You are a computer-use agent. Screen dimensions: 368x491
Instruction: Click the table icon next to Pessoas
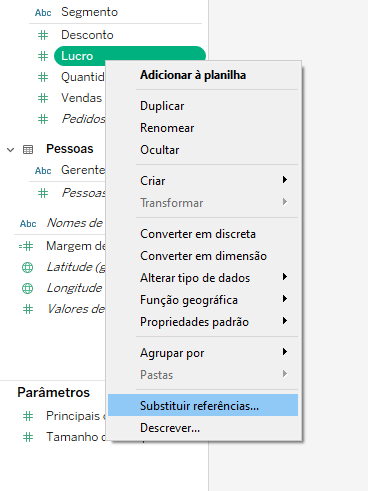(28, 150)
